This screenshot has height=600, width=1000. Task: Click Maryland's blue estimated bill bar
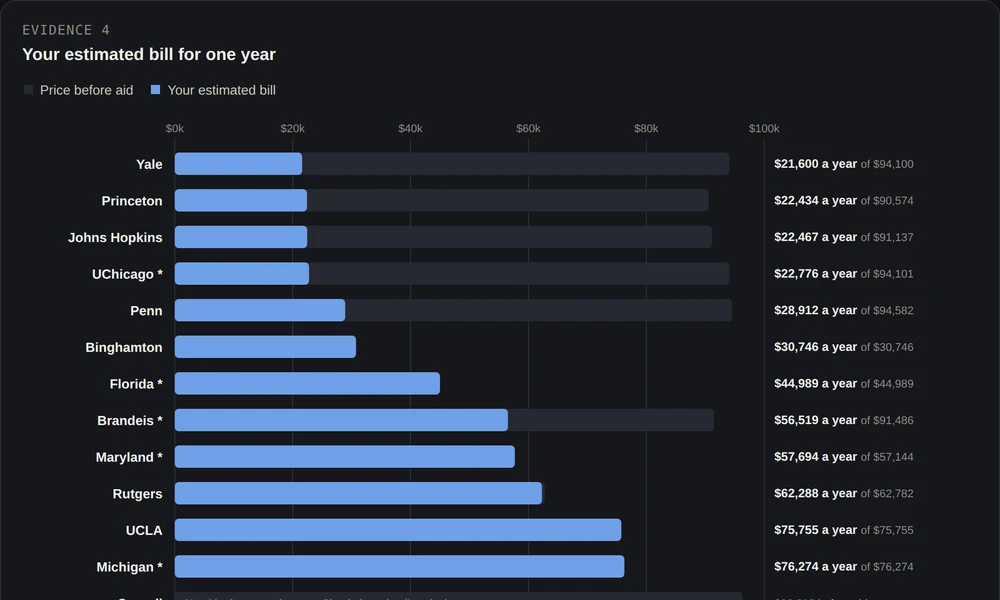pyautogui.click(x=345, y=457)
